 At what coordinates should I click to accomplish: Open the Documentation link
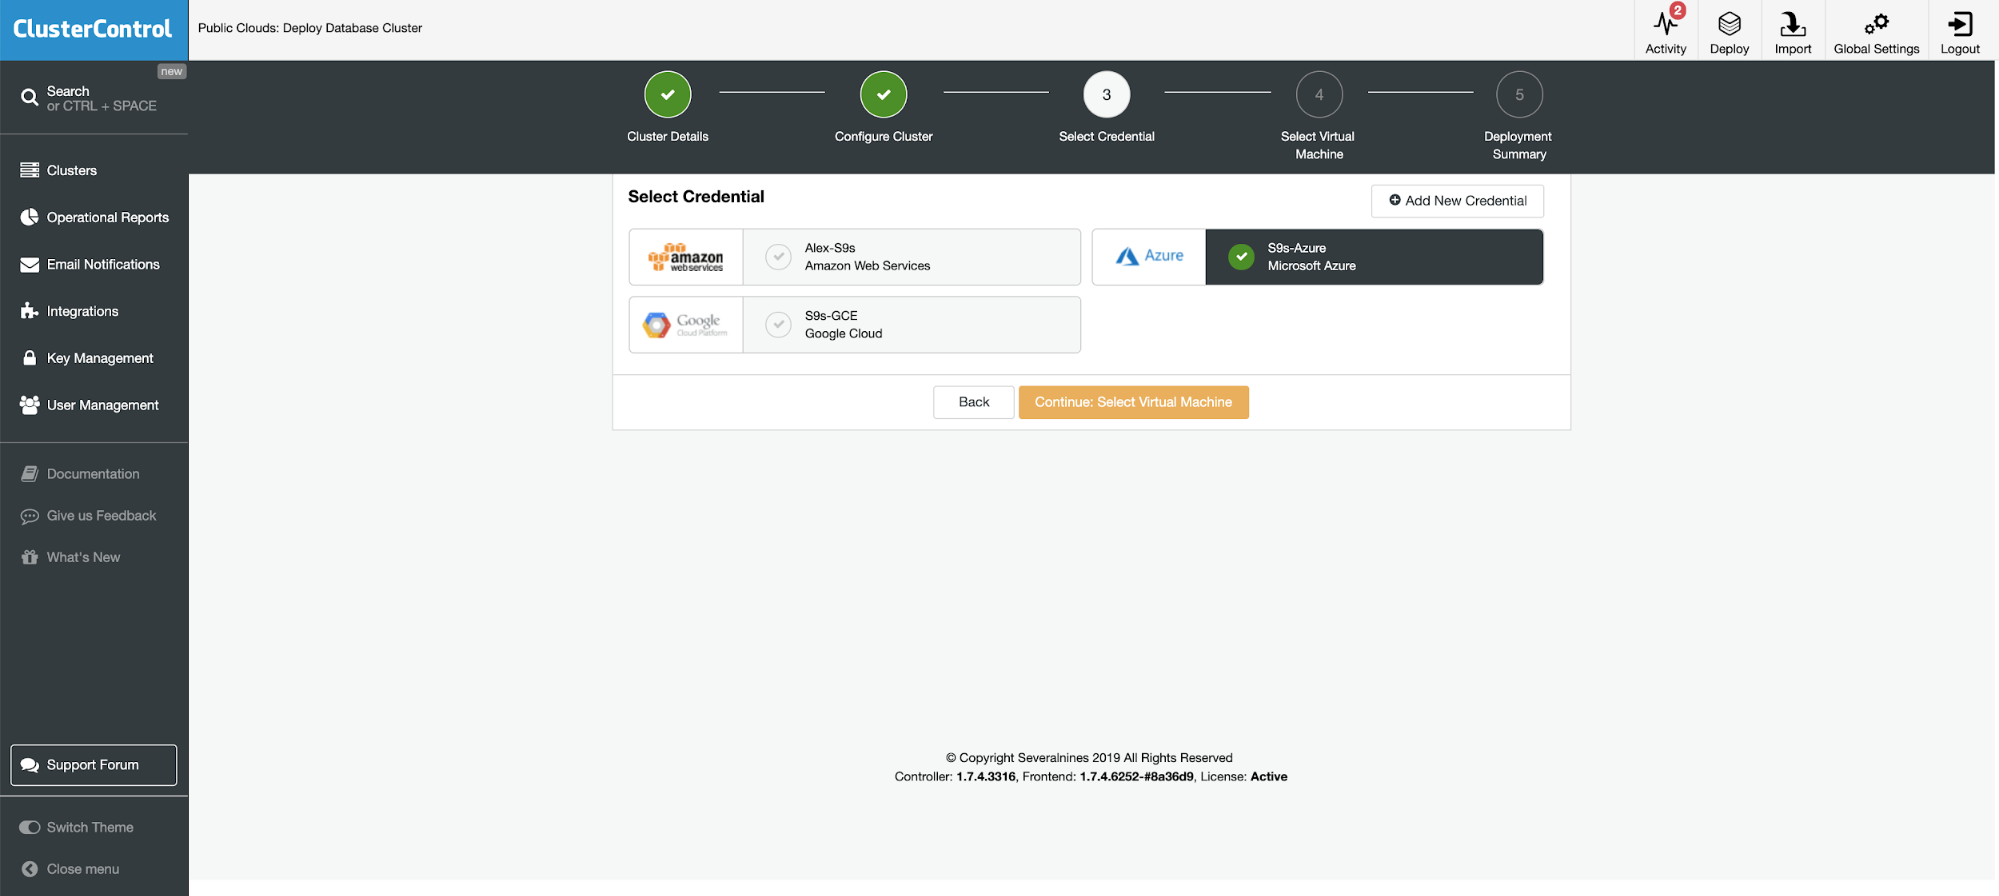coord(93,474)
